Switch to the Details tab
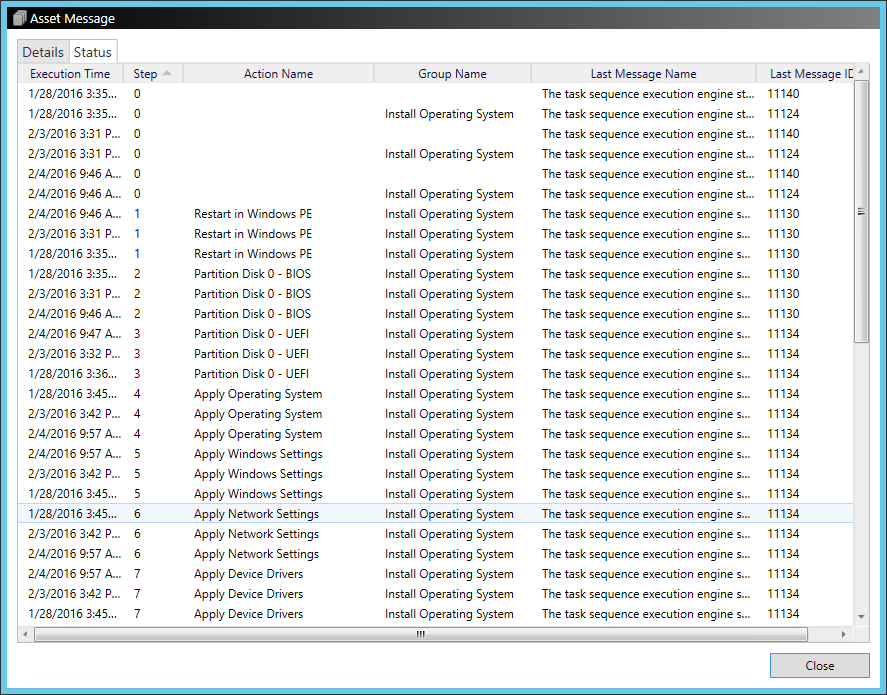 pos(43,51)
